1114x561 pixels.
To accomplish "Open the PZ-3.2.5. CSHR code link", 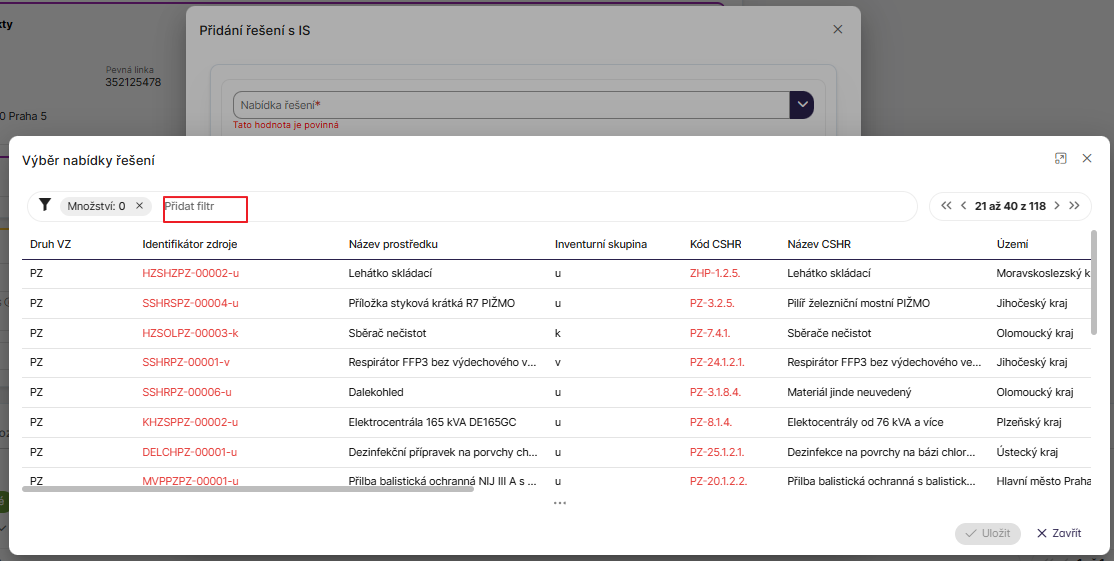I will [712, 303].
